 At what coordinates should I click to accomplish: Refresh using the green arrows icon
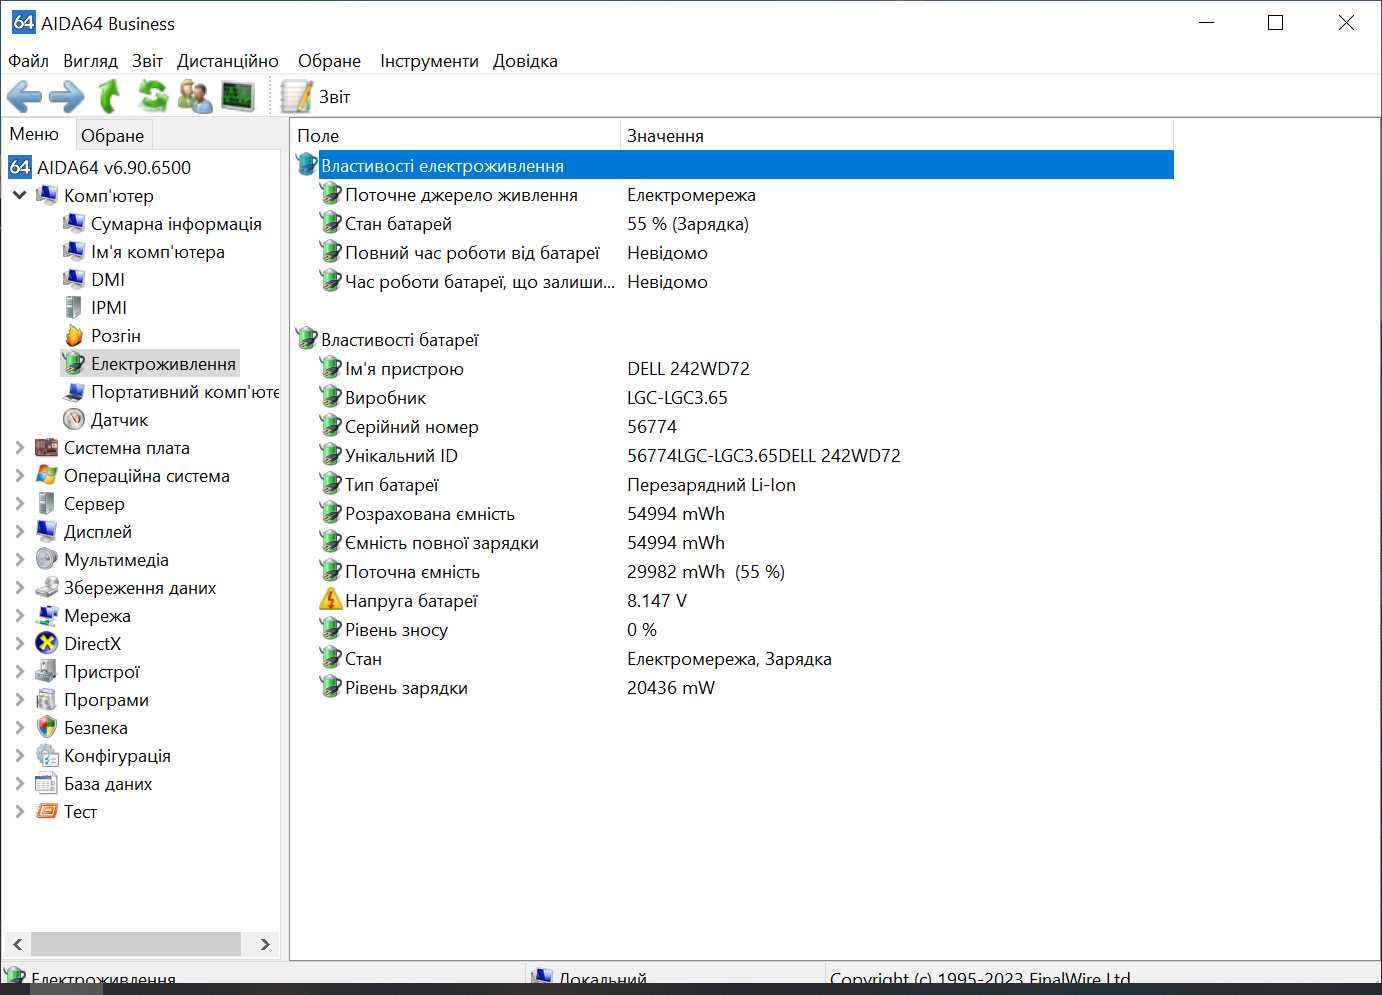coord(153,96)
